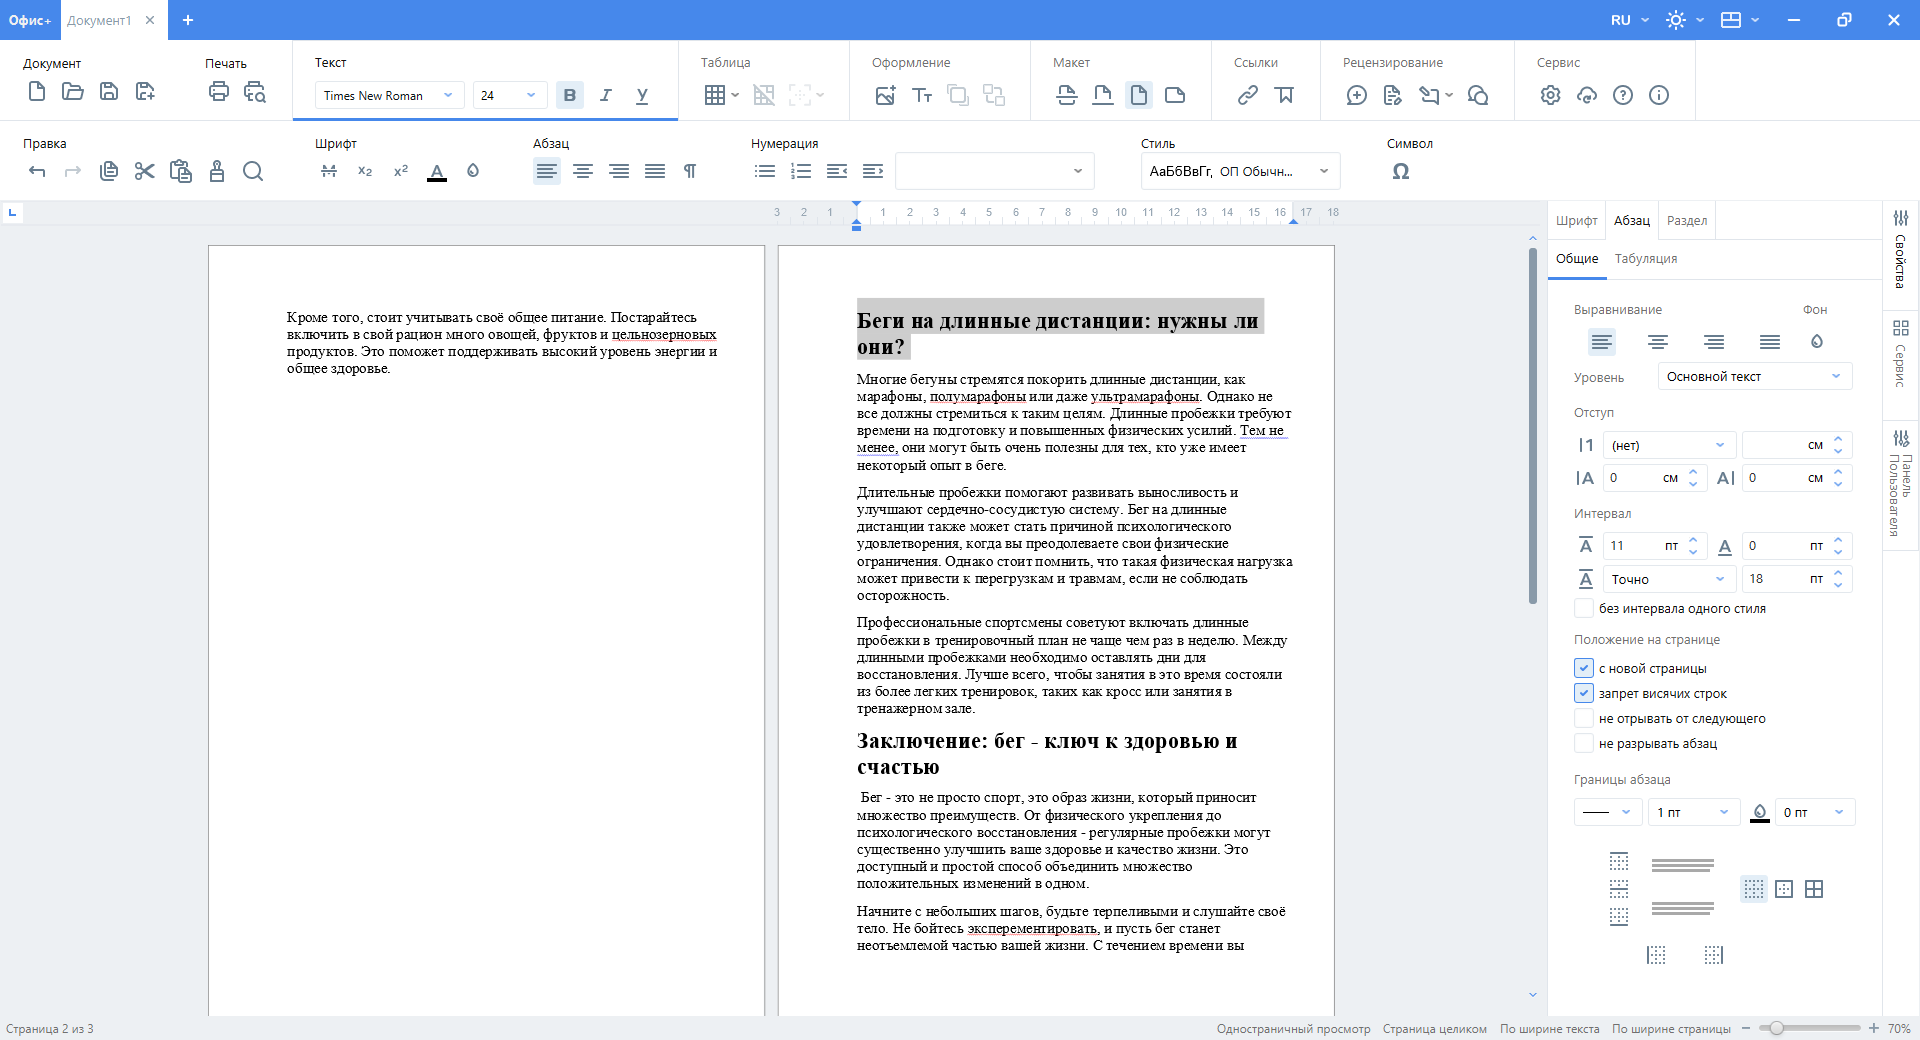Cut the selected text

pyautogui.click(x=144, y=171)
